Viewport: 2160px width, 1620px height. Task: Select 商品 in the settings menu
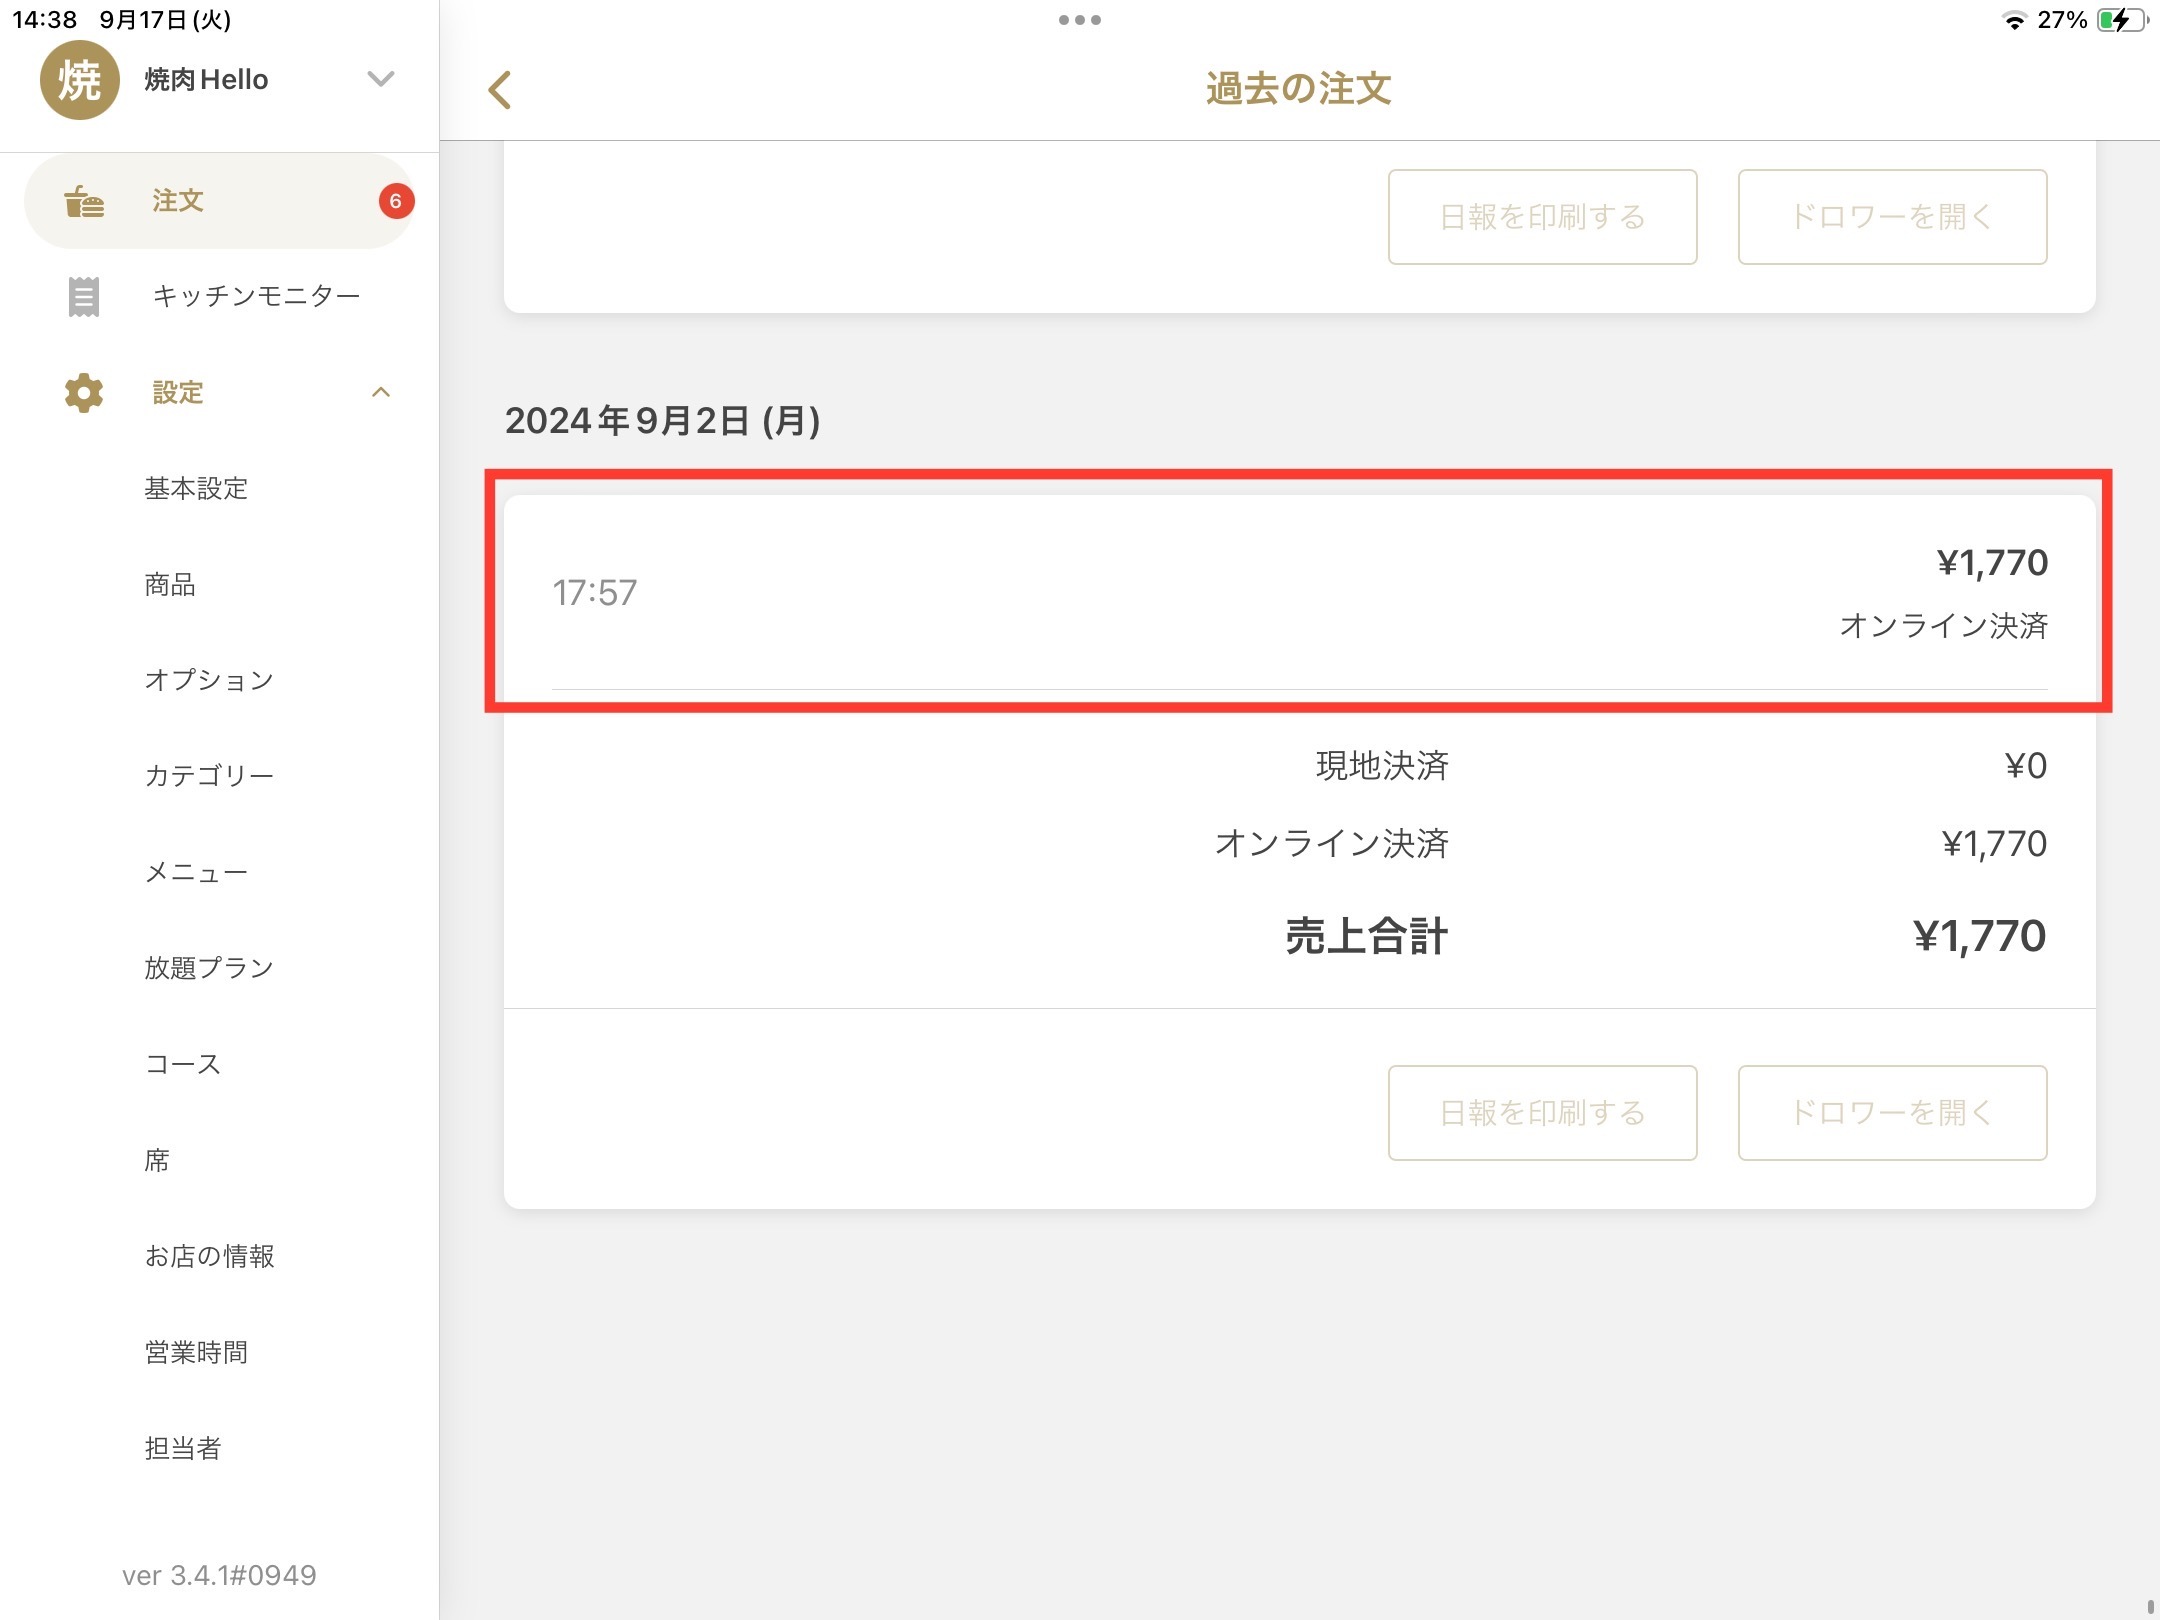170,584
